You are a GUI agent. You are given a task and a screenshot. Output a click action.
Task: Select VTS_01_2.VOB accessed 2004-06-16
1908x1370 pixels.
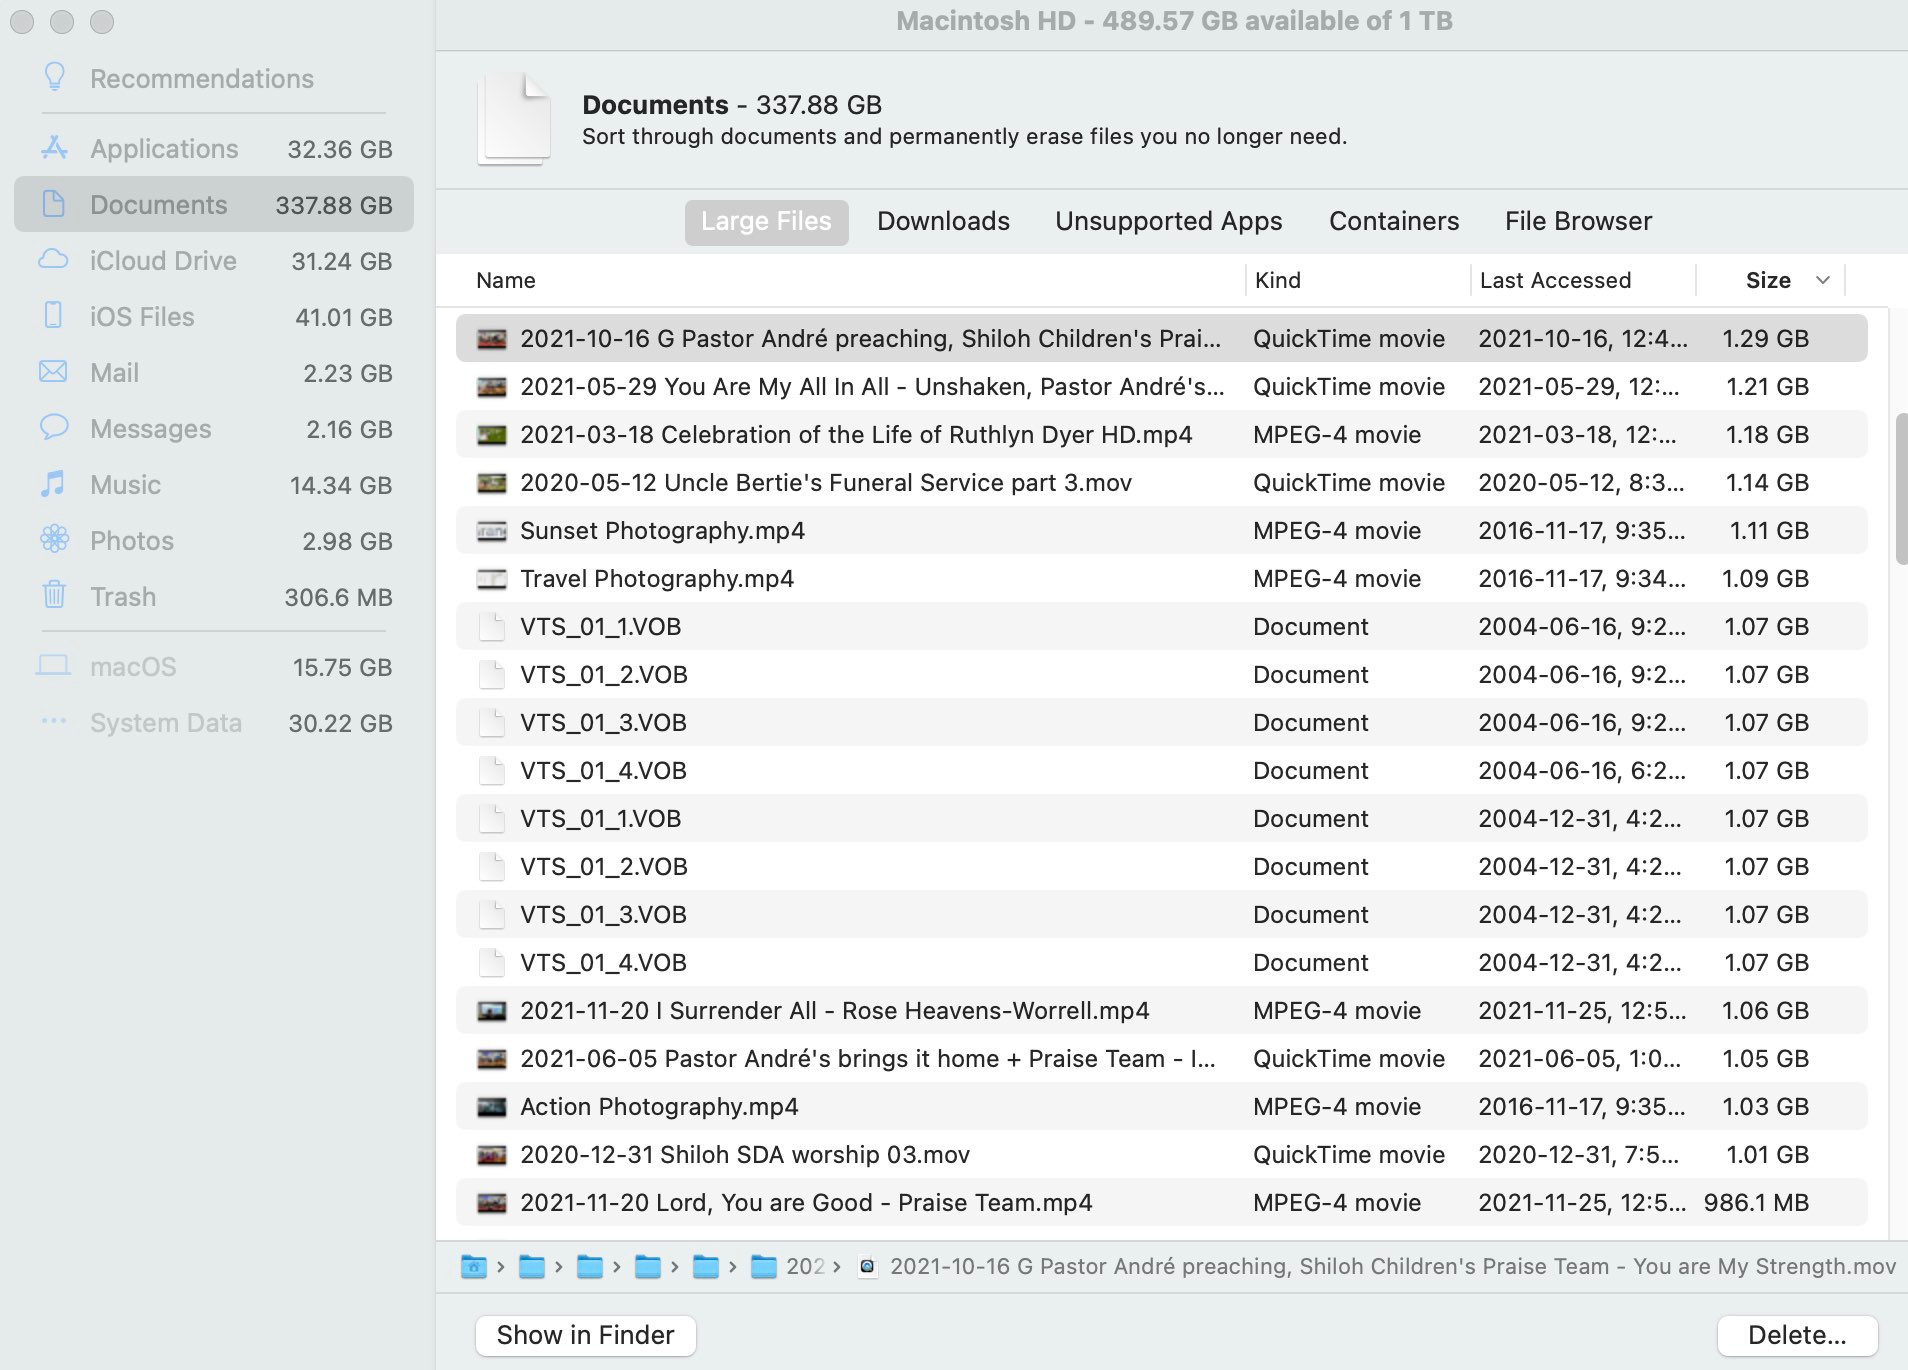coord(1161,674)
